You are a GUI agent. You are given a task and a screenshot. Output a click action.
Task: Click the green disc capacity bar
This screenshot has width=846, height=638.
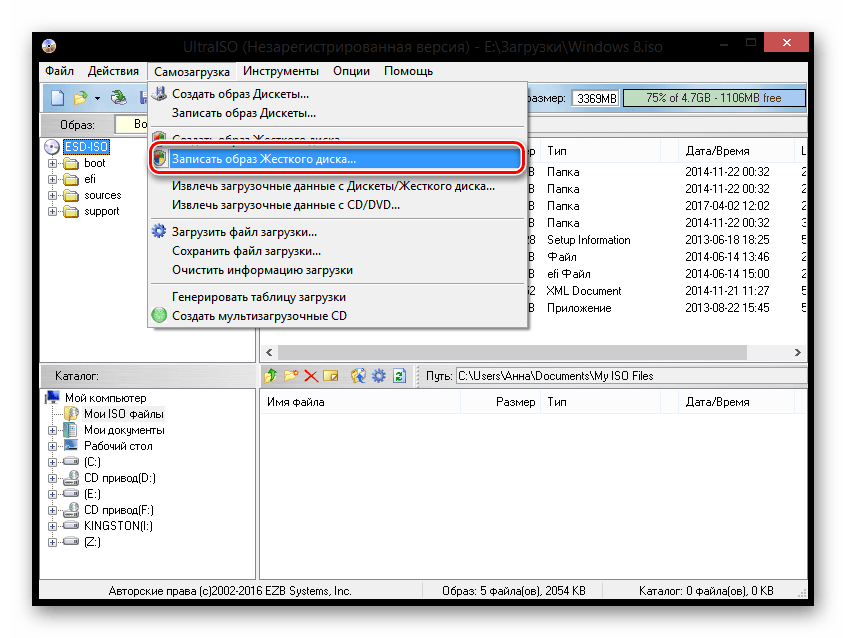712,98
